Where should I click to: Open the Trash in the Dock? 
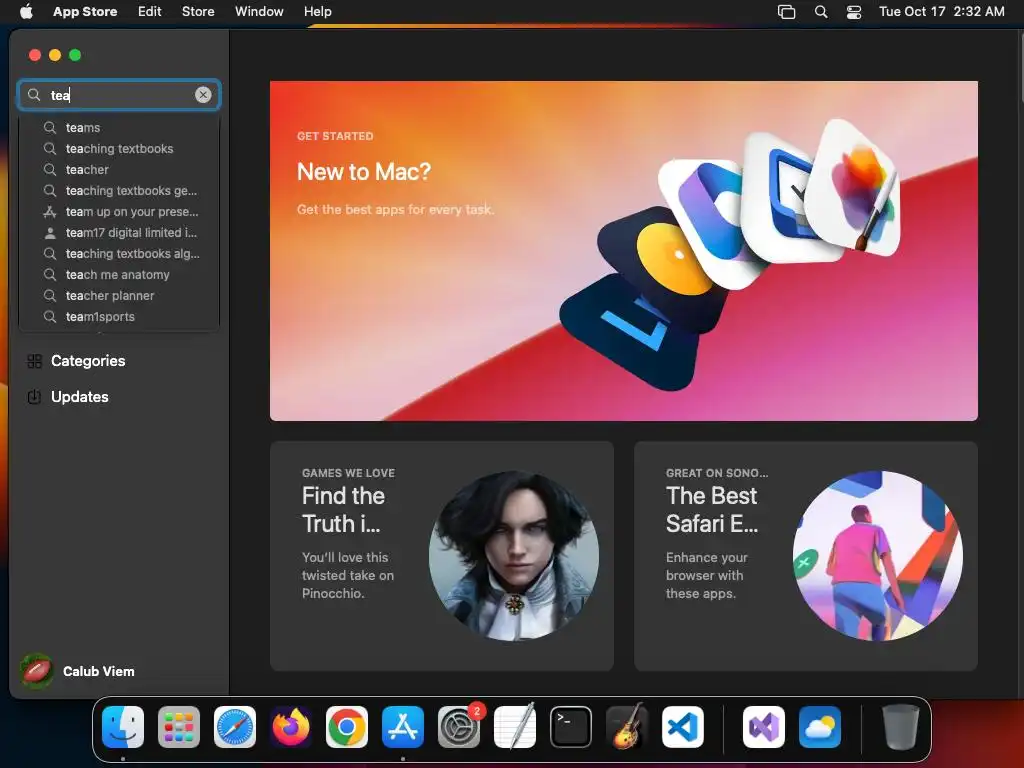[901, 726]
